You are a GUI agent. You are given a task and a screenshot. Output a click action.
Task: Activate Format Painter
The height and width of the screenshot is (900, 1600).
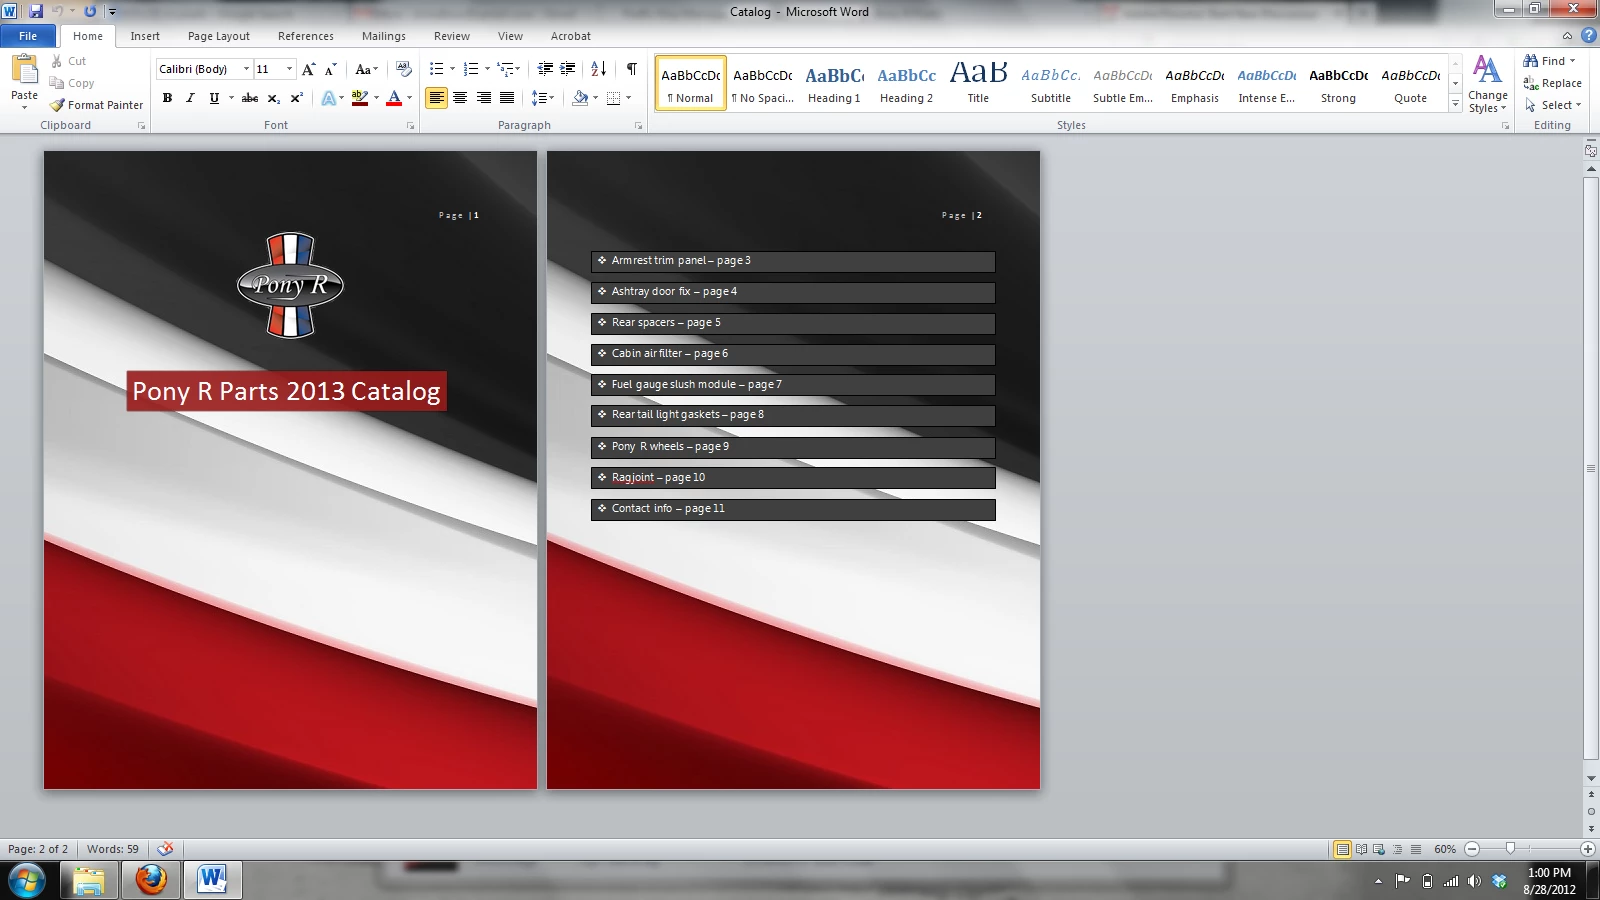(97, 105)
